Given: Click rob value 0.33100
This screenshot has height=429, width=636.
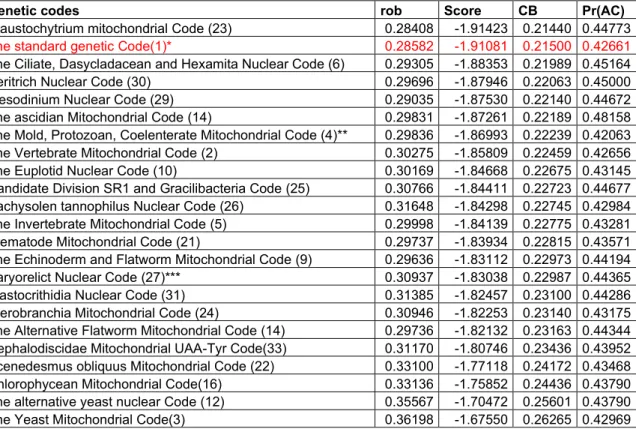Looking at the screenshot, I should pos(409,366).
